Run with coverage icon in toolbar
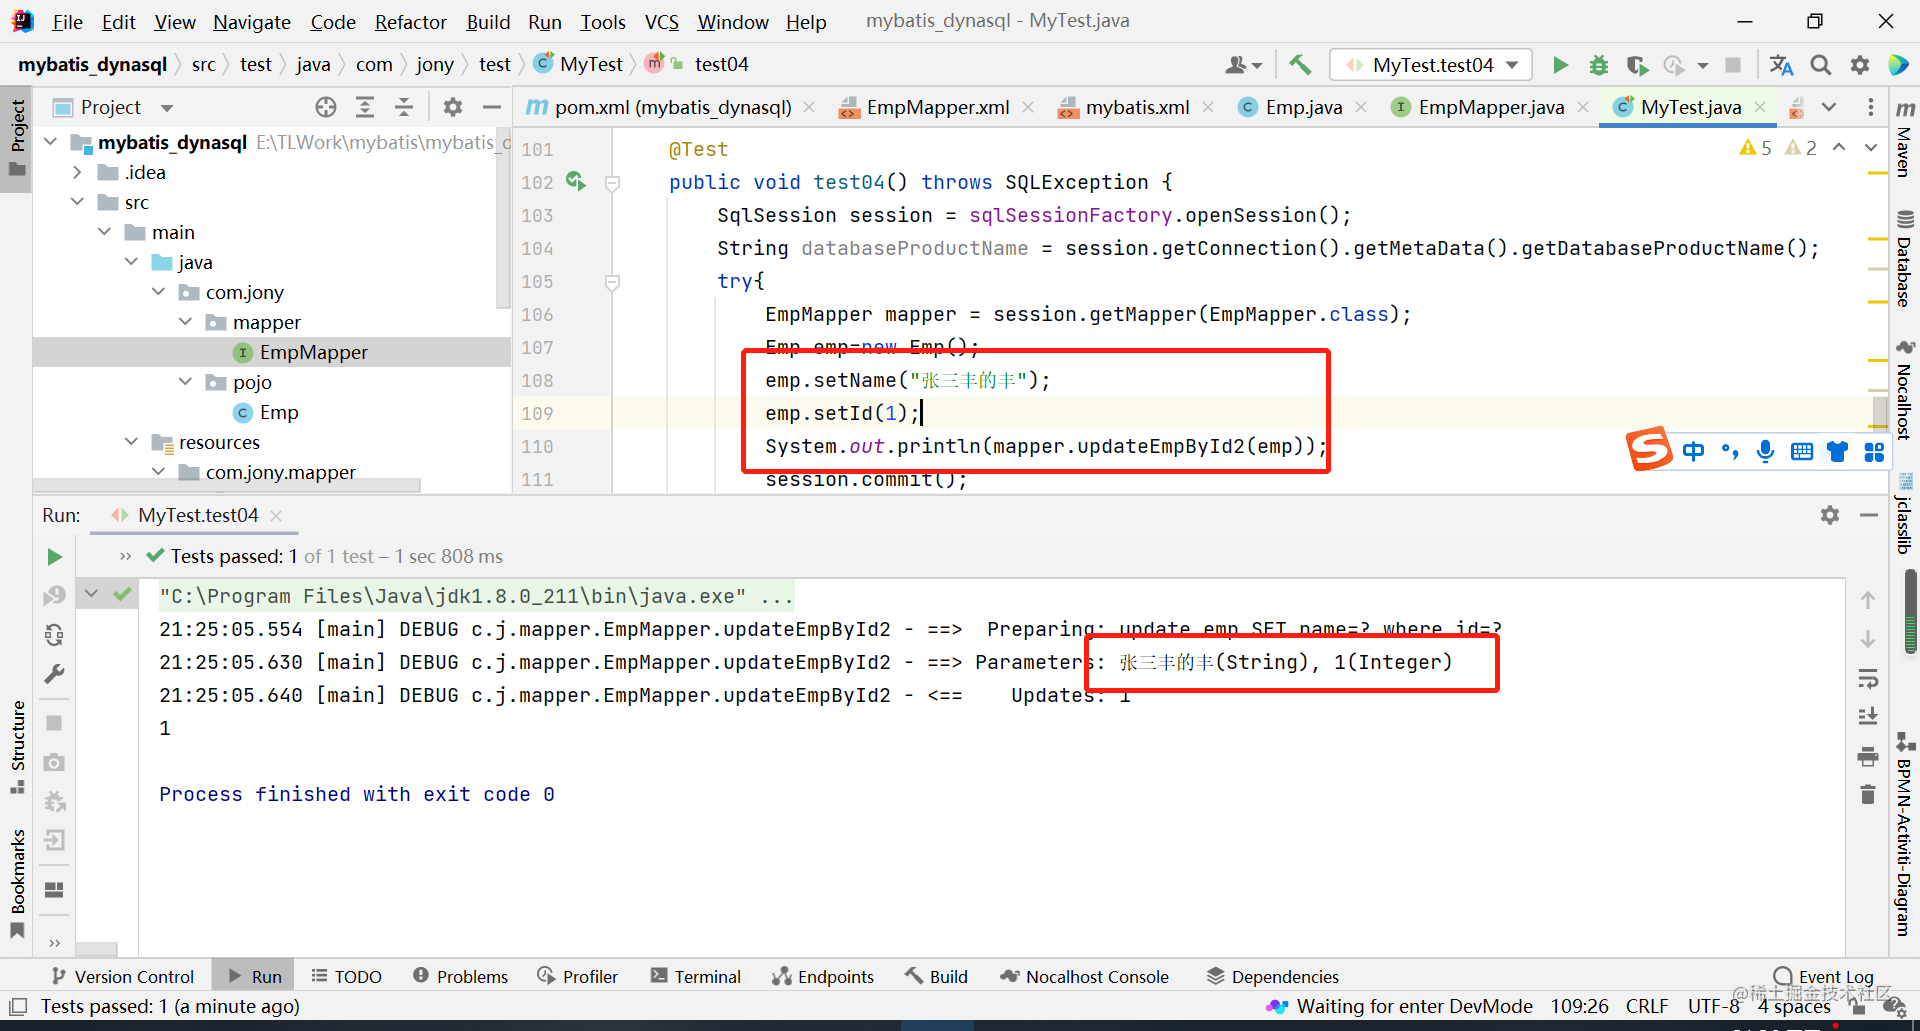Image resolution: width=1920 pixels, height=1031 pixels. click(x=1637, y=65)
